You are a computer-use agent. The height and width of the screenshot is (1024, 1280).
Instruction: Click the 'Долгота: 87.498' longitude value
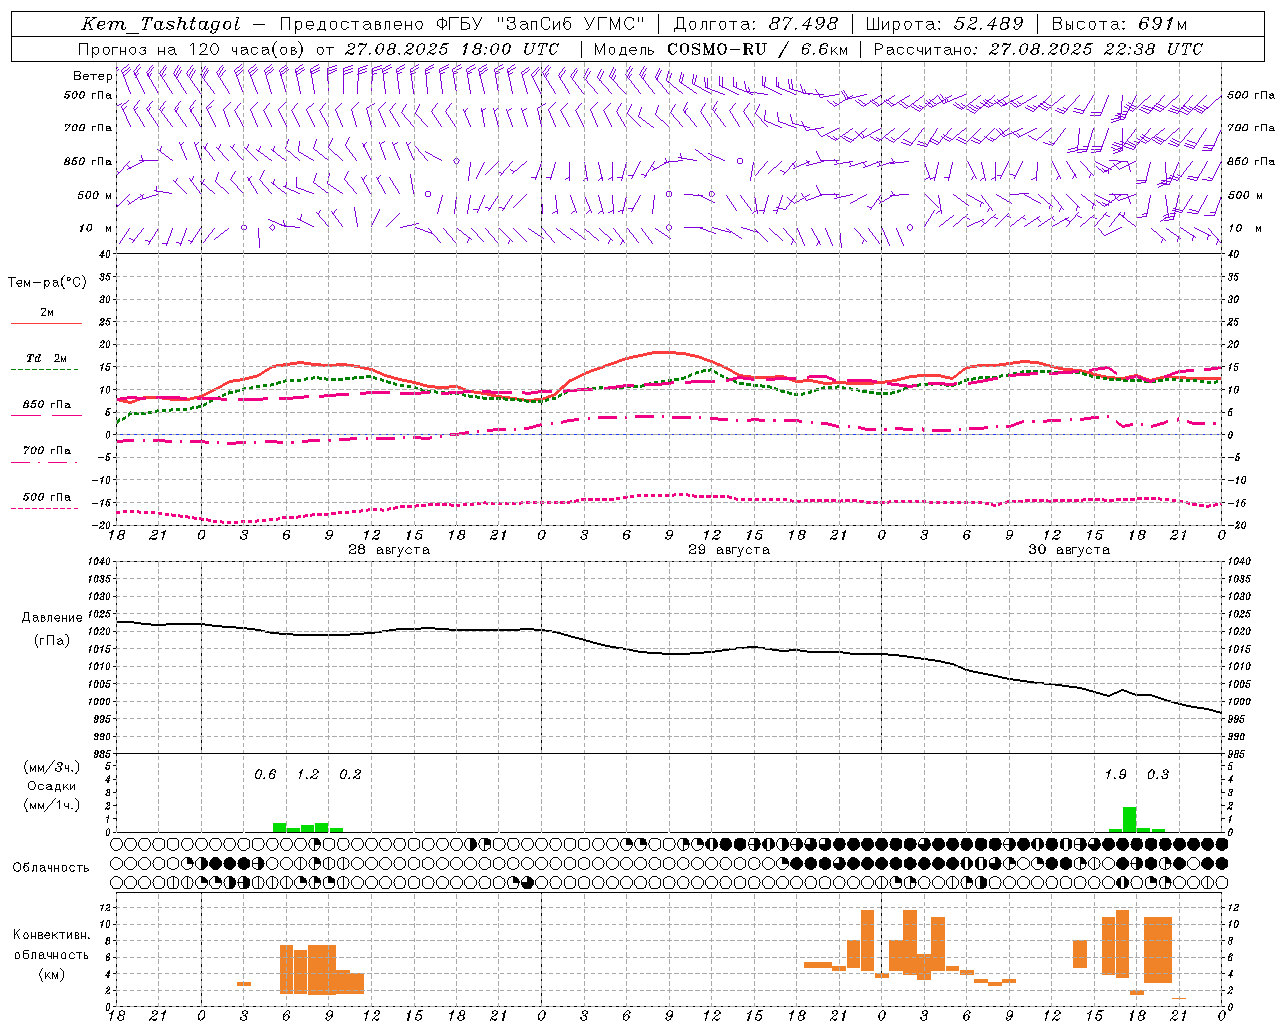click(x=756, y=24)
